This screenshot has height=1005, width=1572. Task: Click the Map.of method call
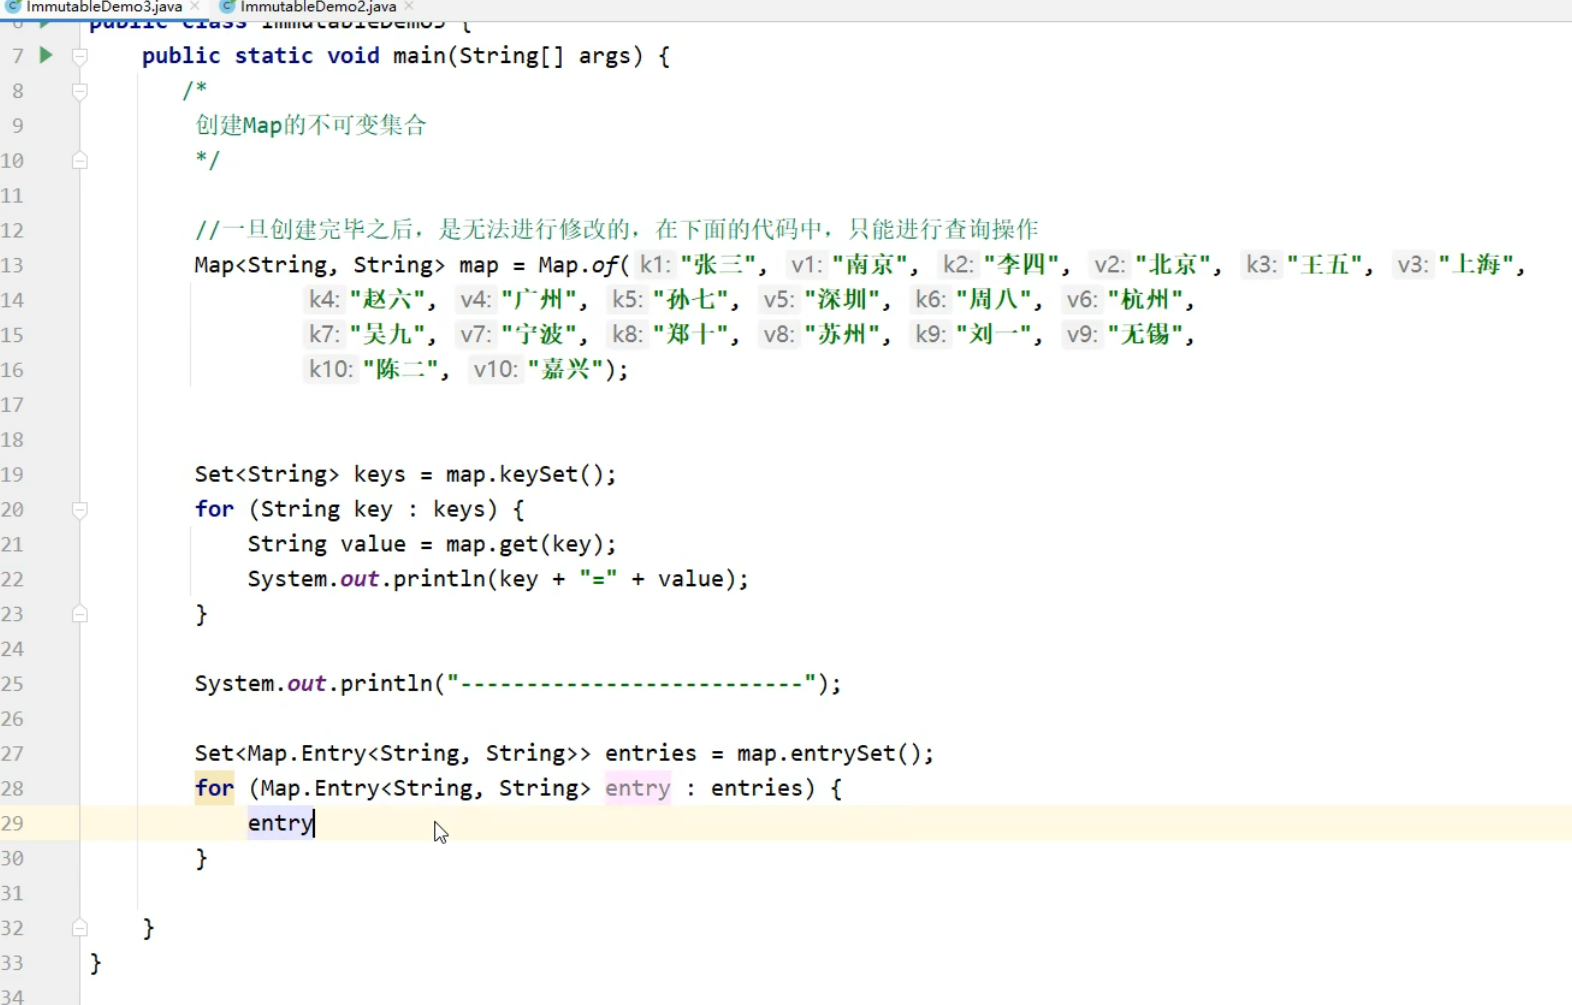tap(578, 265)
